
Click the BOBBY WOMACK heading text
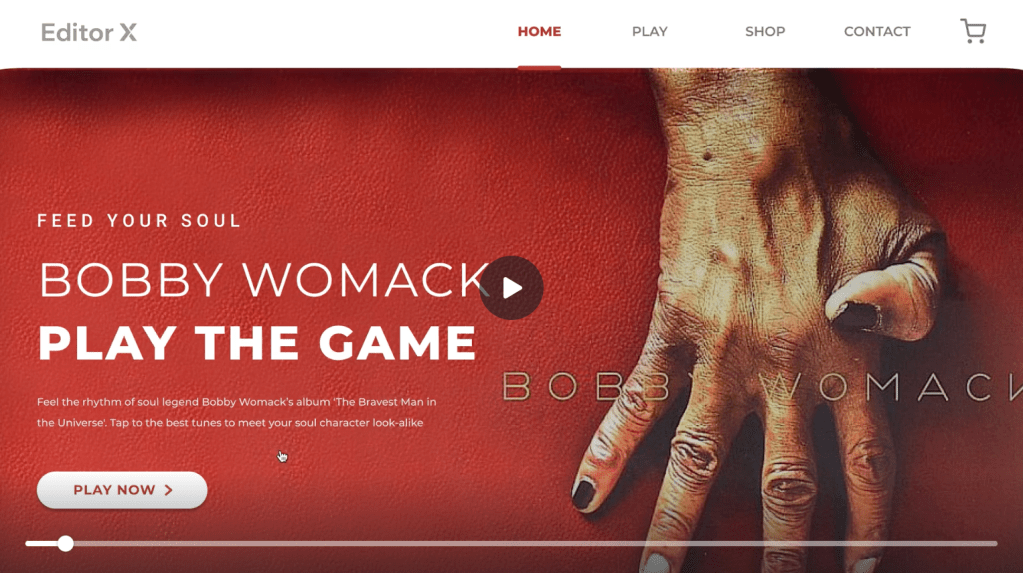[x=264, y=281]
